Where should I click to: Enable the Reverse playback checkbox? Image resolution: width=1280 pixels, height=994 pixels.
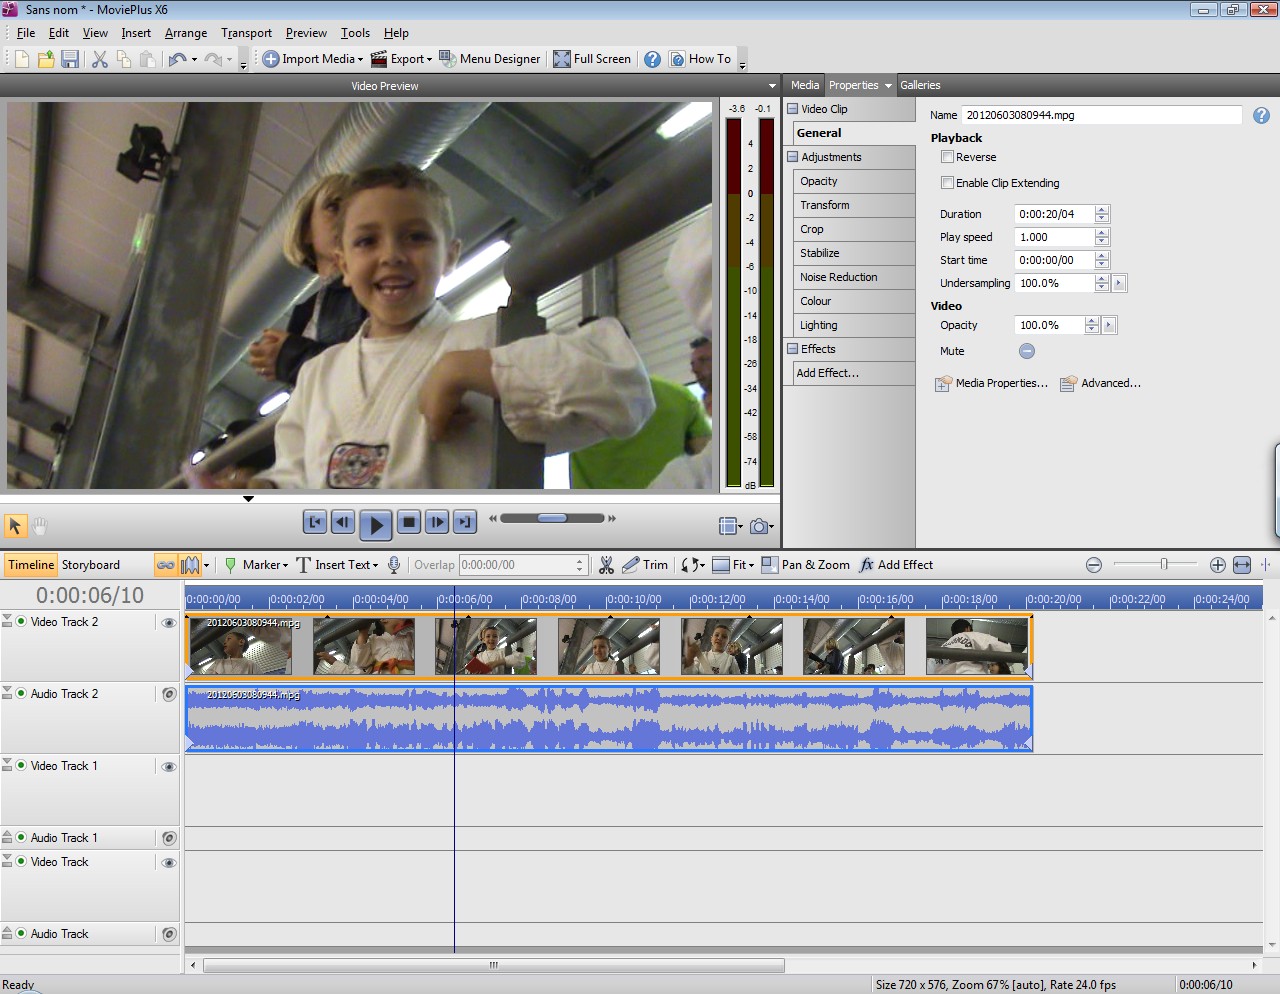(x=947, y=157)
